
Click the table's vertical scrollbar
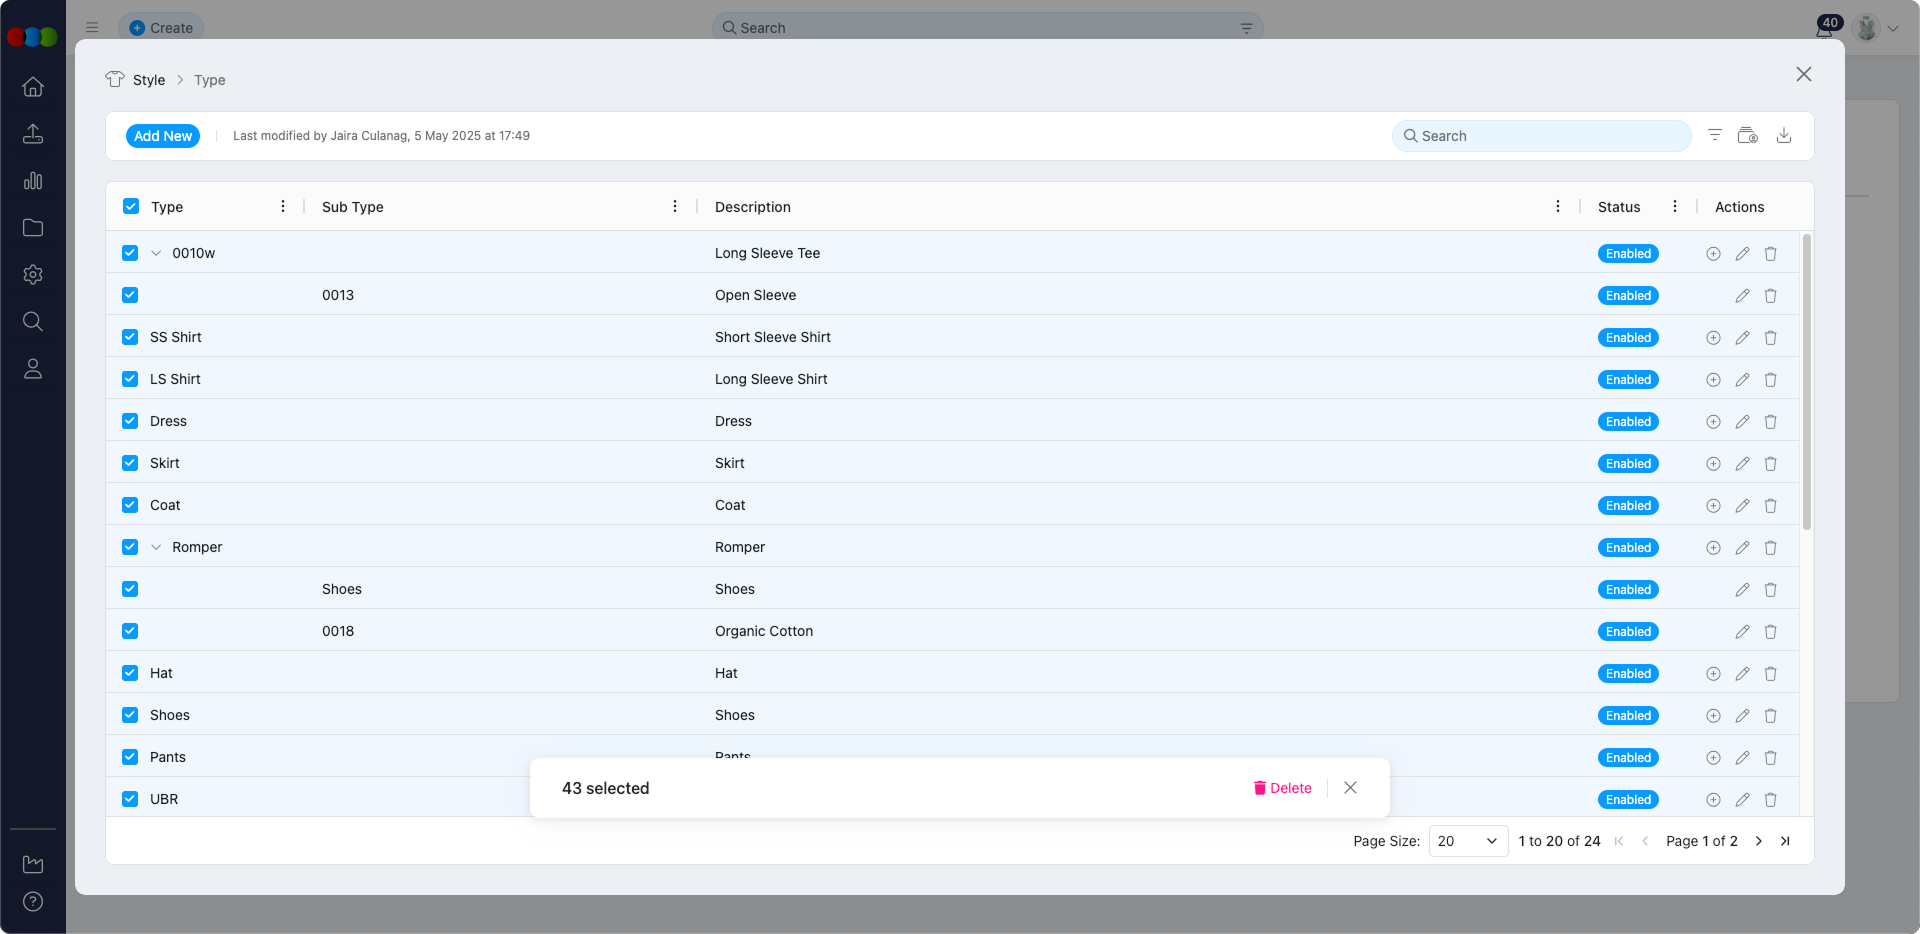click(1806, 380)
